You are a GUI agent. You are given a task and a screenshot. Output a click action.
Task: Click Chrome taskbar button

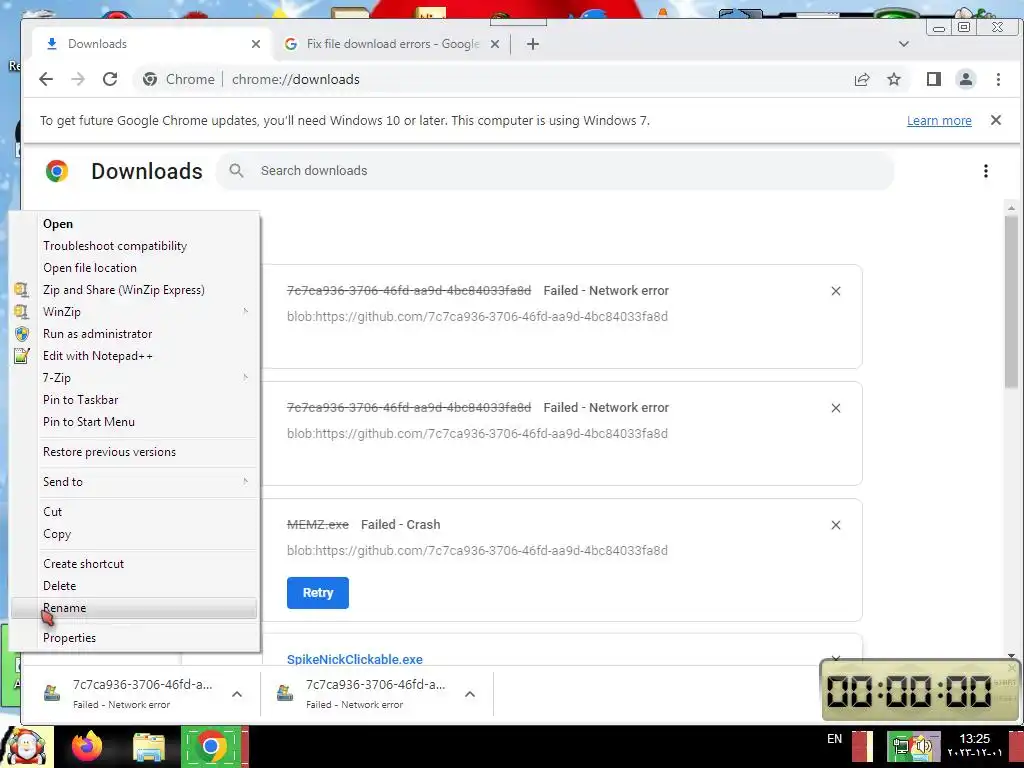coord(210,746)
